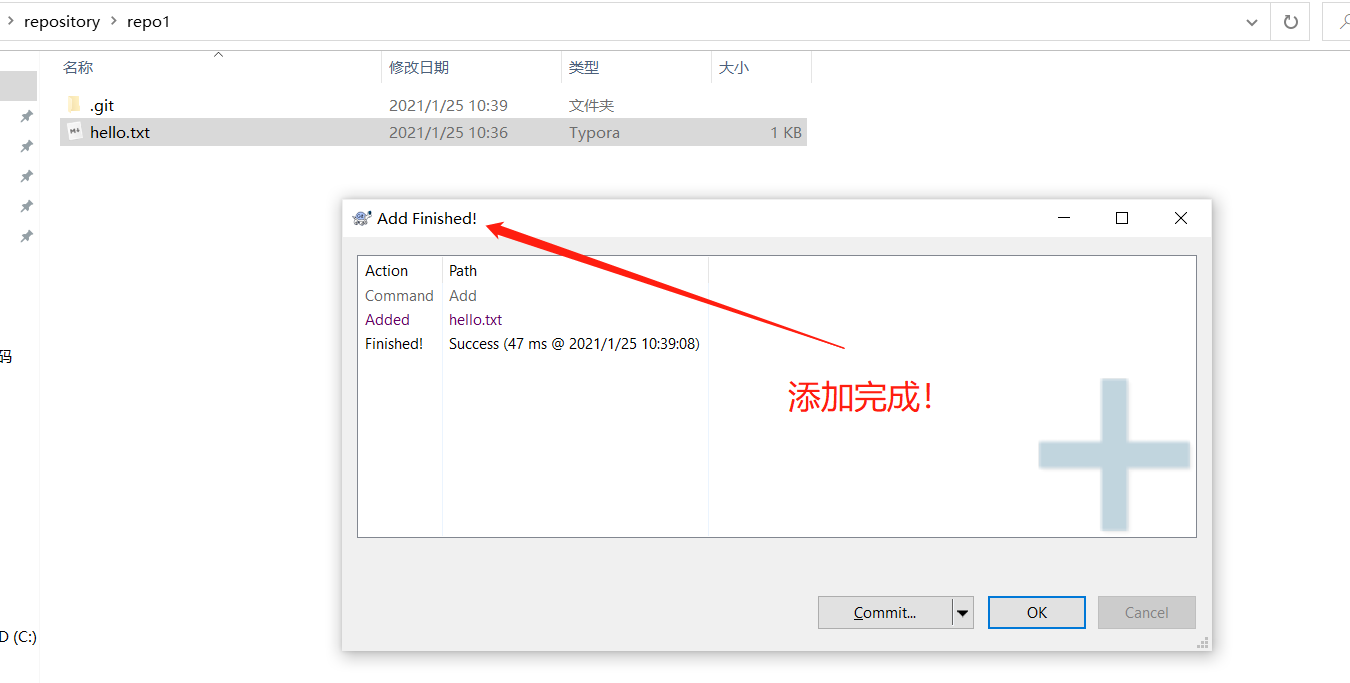Open address bar history dropdown
Screen dimensions: 1350x683
pos(1252,21)
